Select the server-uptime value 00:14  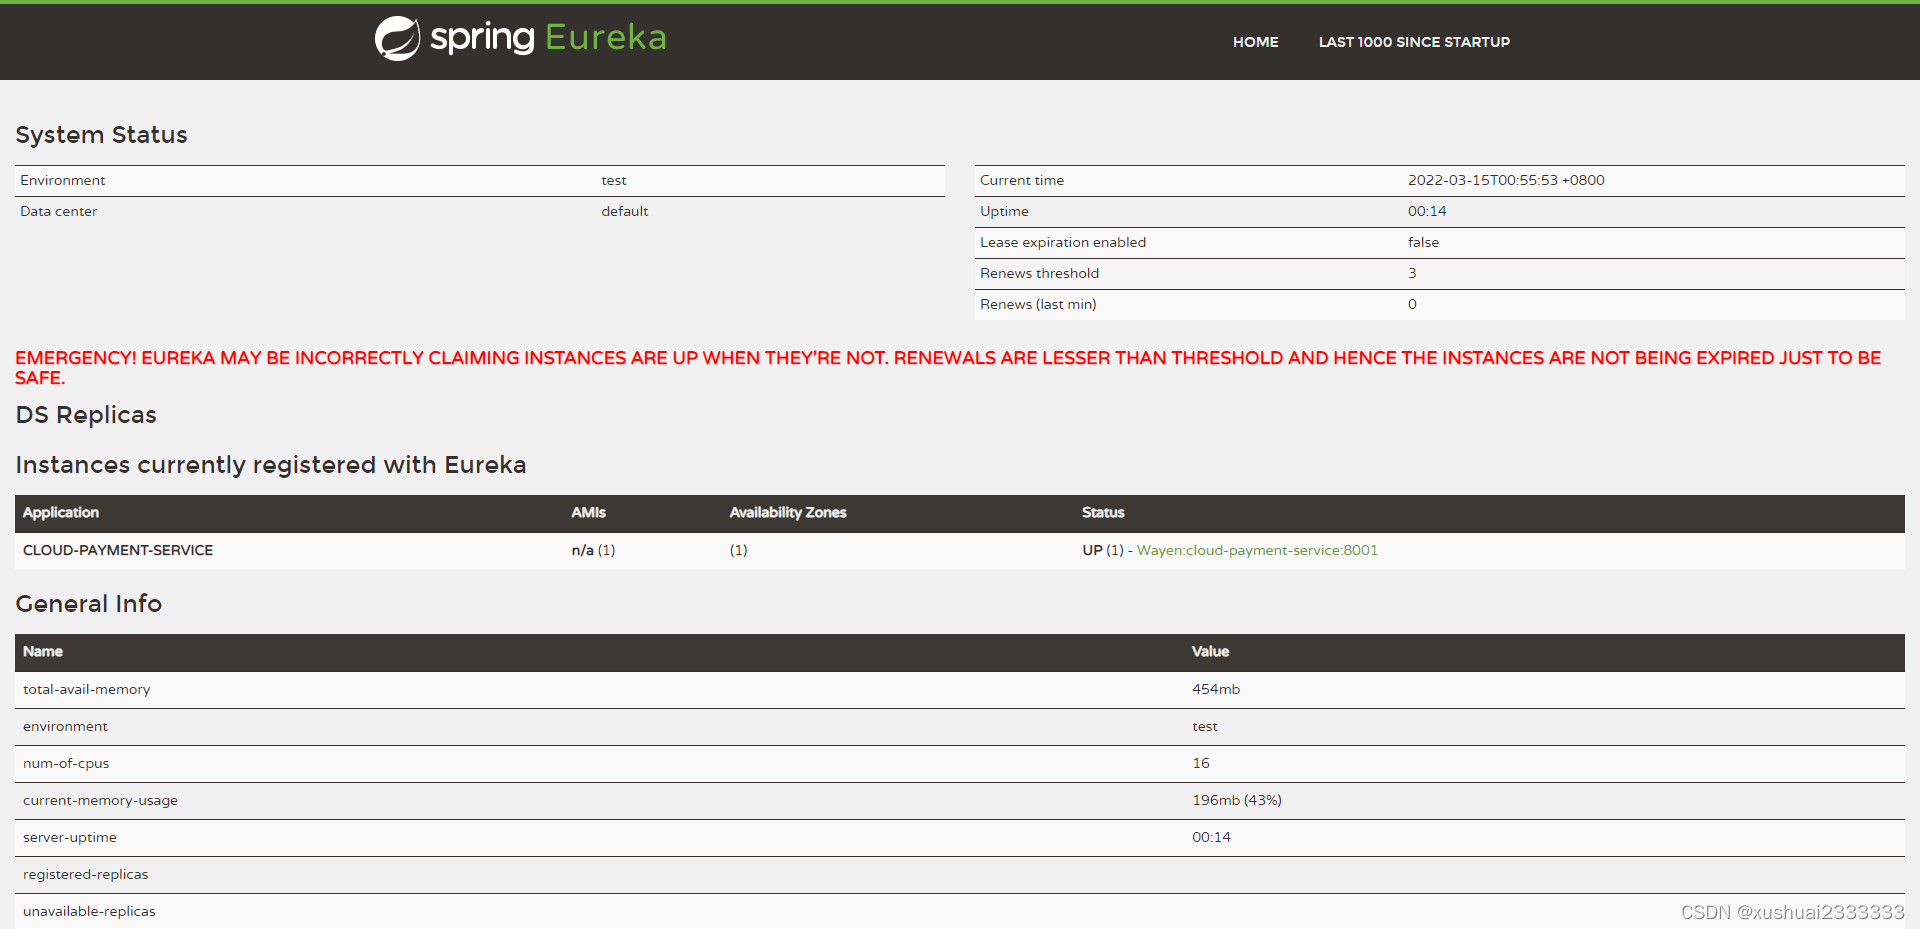(1211, 837)
